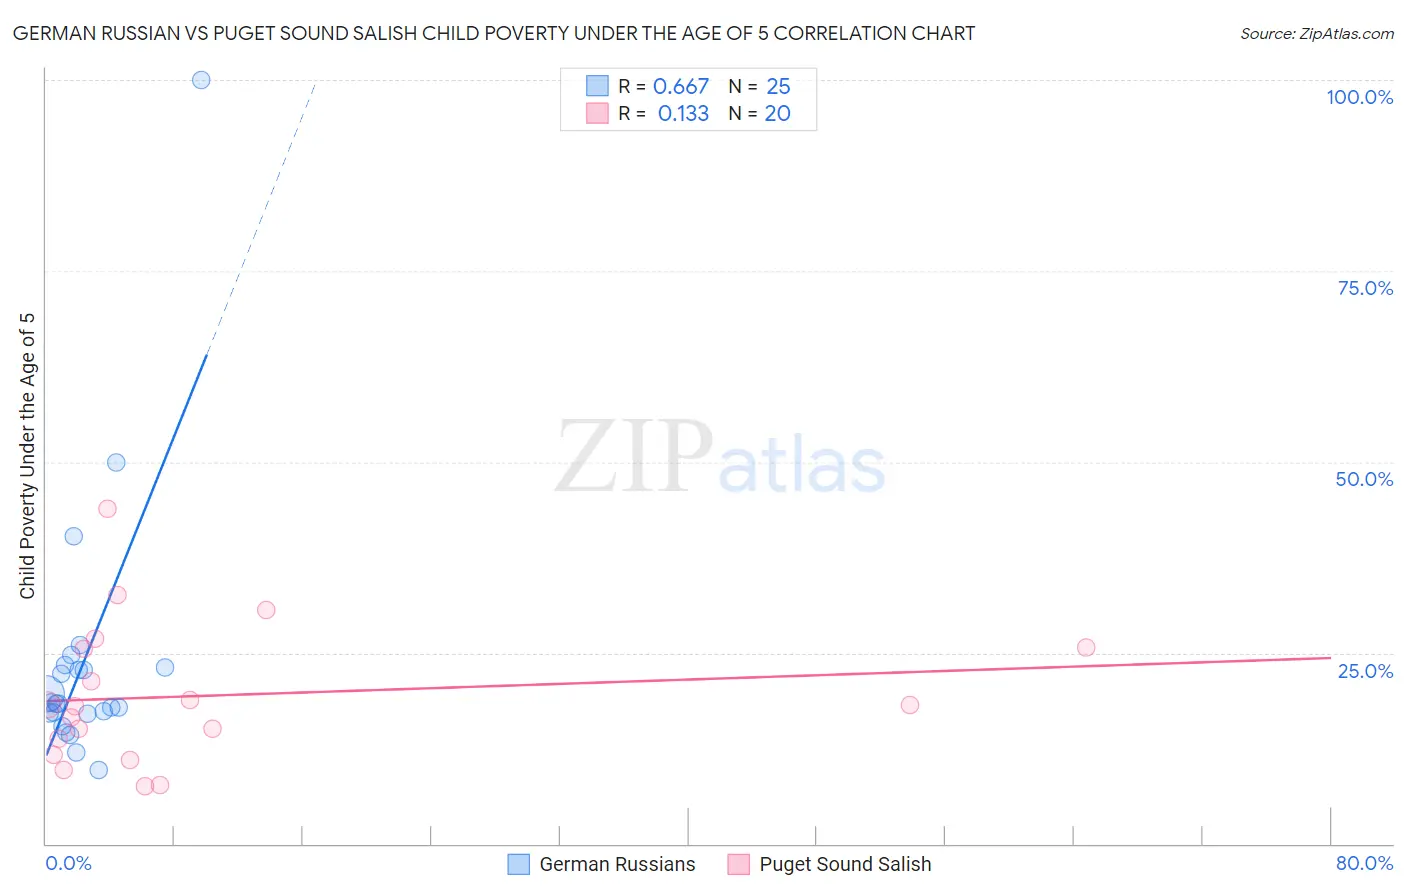Click the chart title text

494,33
